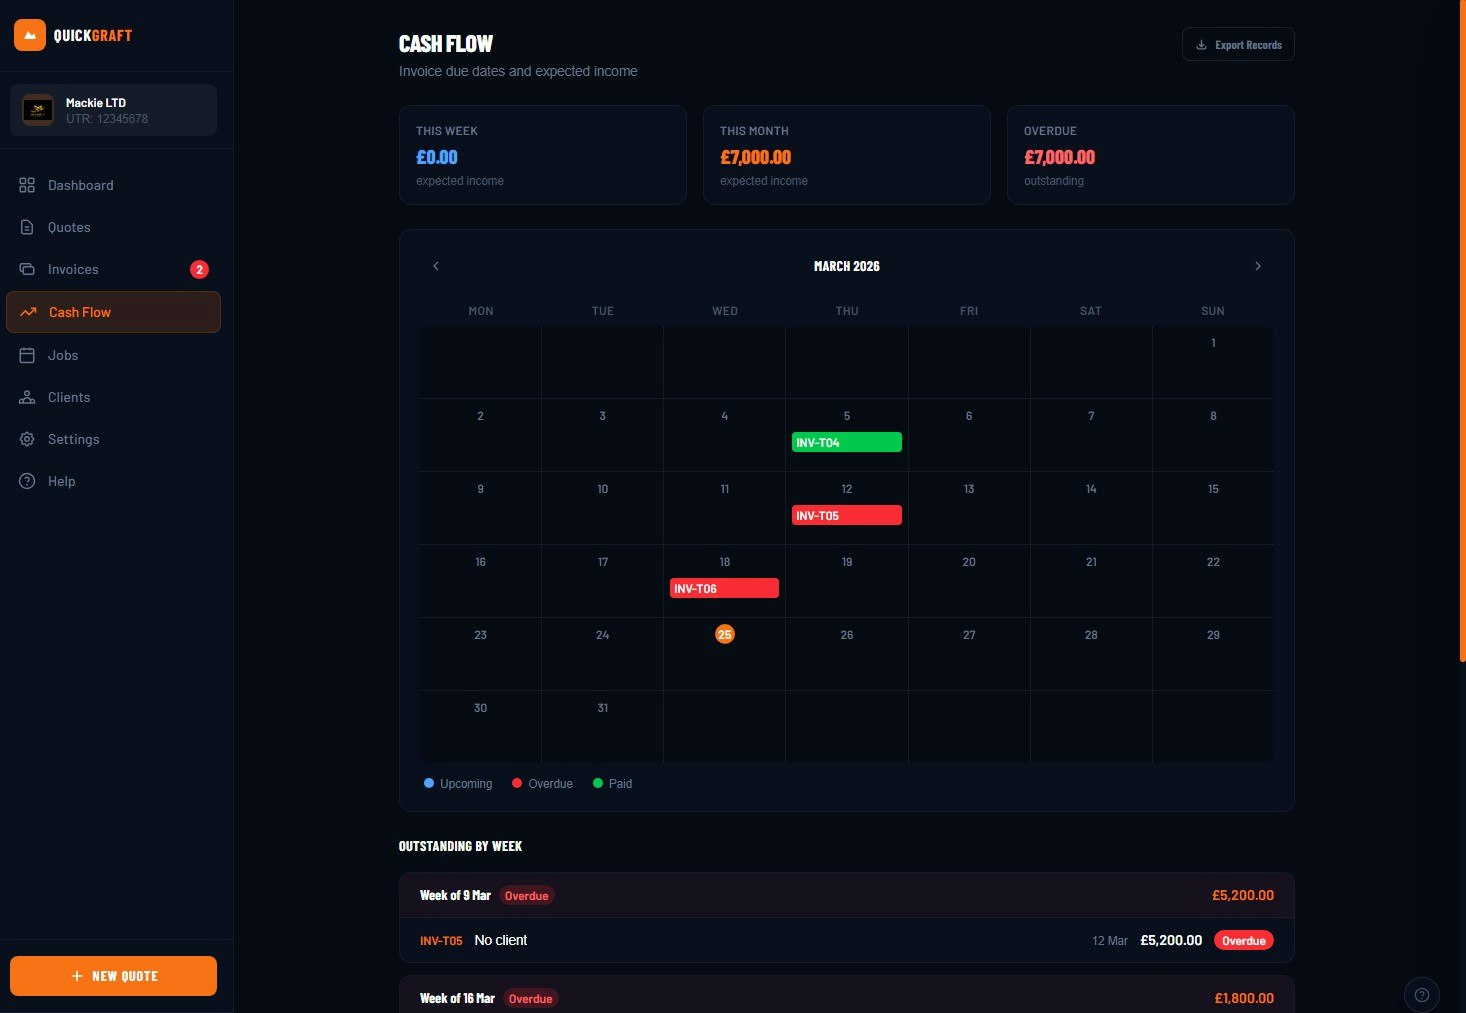Click the Clients people icon

[x=27, y=397]
